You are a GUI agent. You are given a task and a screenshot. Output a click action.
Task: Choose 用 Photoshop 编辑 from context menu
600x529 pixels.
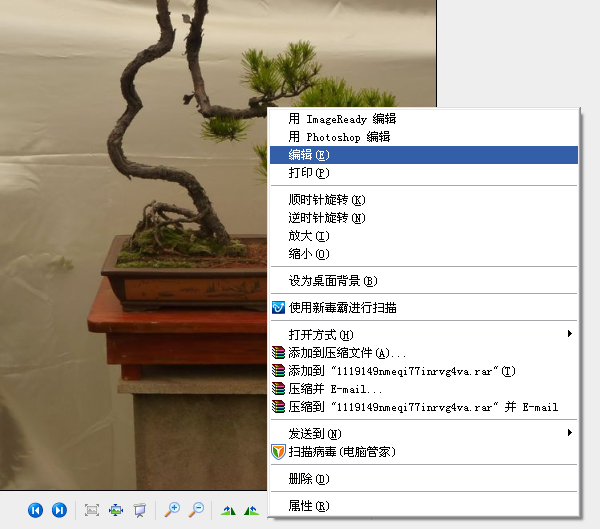[339, 137]
